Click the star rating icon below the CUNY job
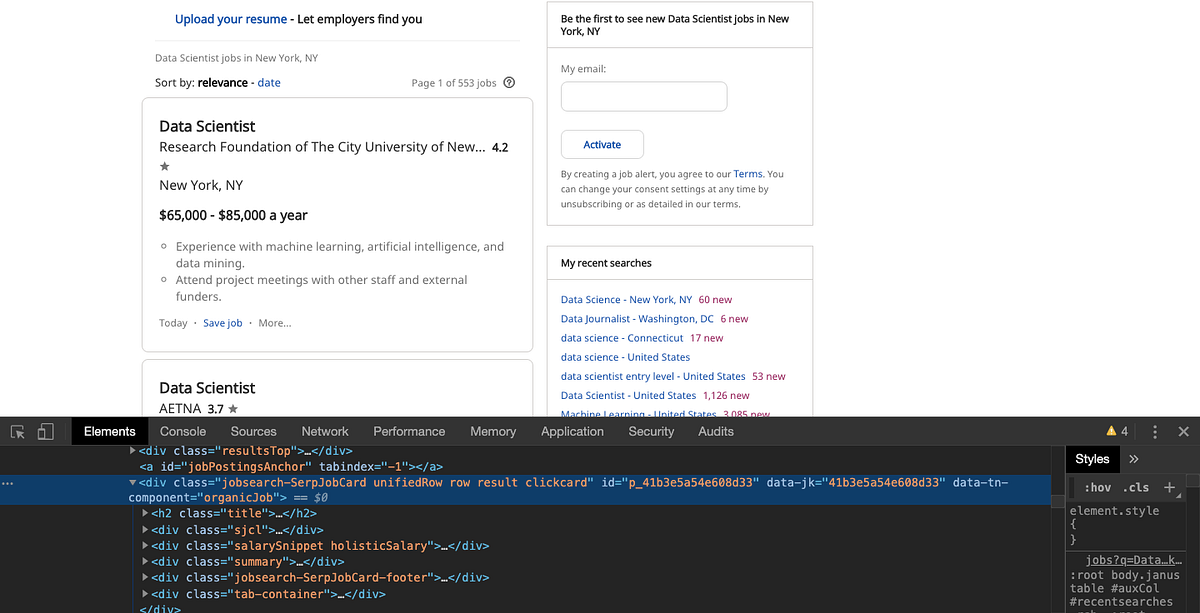1200x613 pixels. pyautogui.click(x=164, y=166)
